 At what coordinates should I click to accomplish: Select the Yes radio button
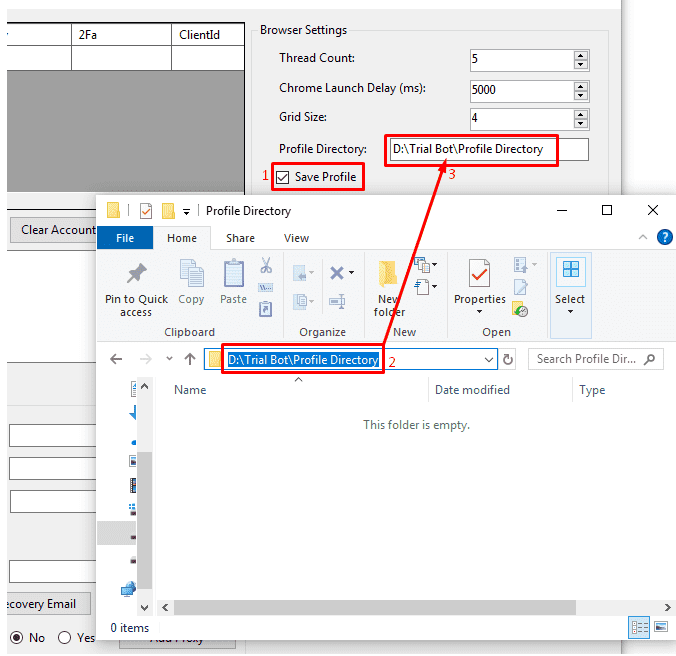click(64, 637)
